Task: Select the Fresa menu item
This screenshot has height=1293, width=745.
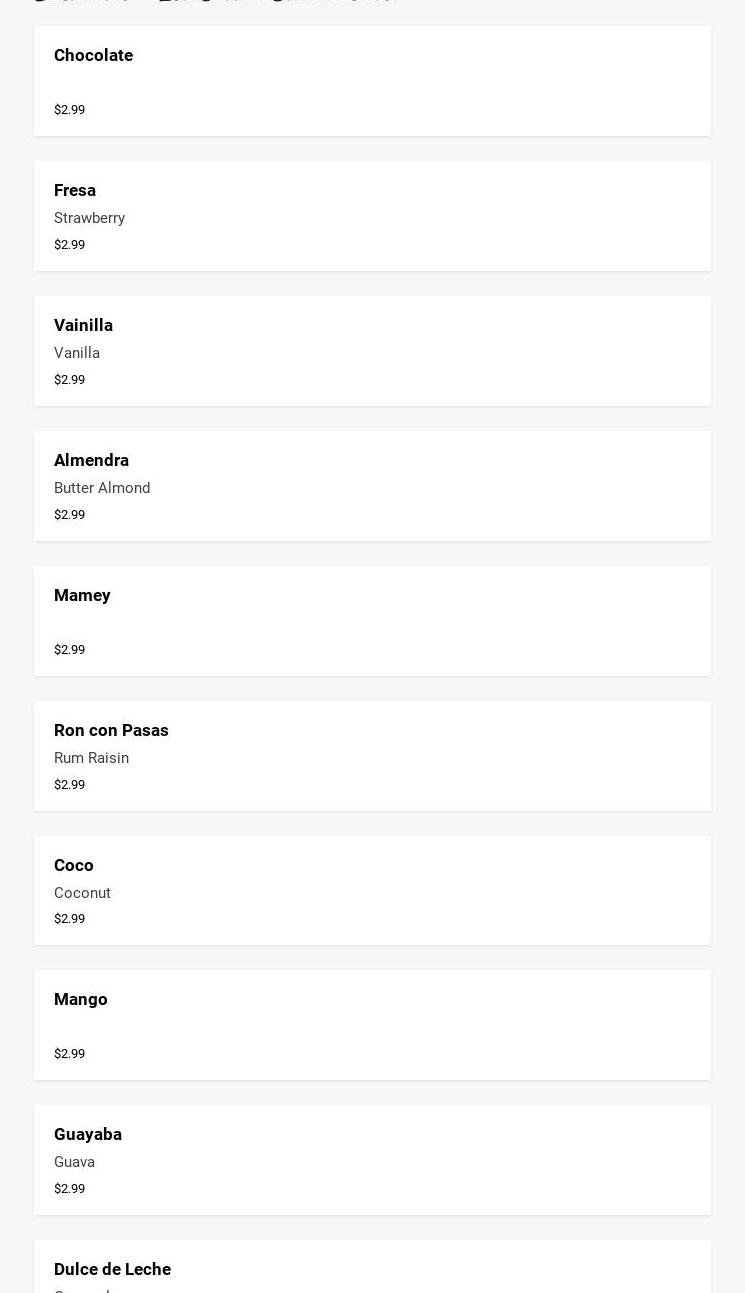Action: [x=75, y=191]
